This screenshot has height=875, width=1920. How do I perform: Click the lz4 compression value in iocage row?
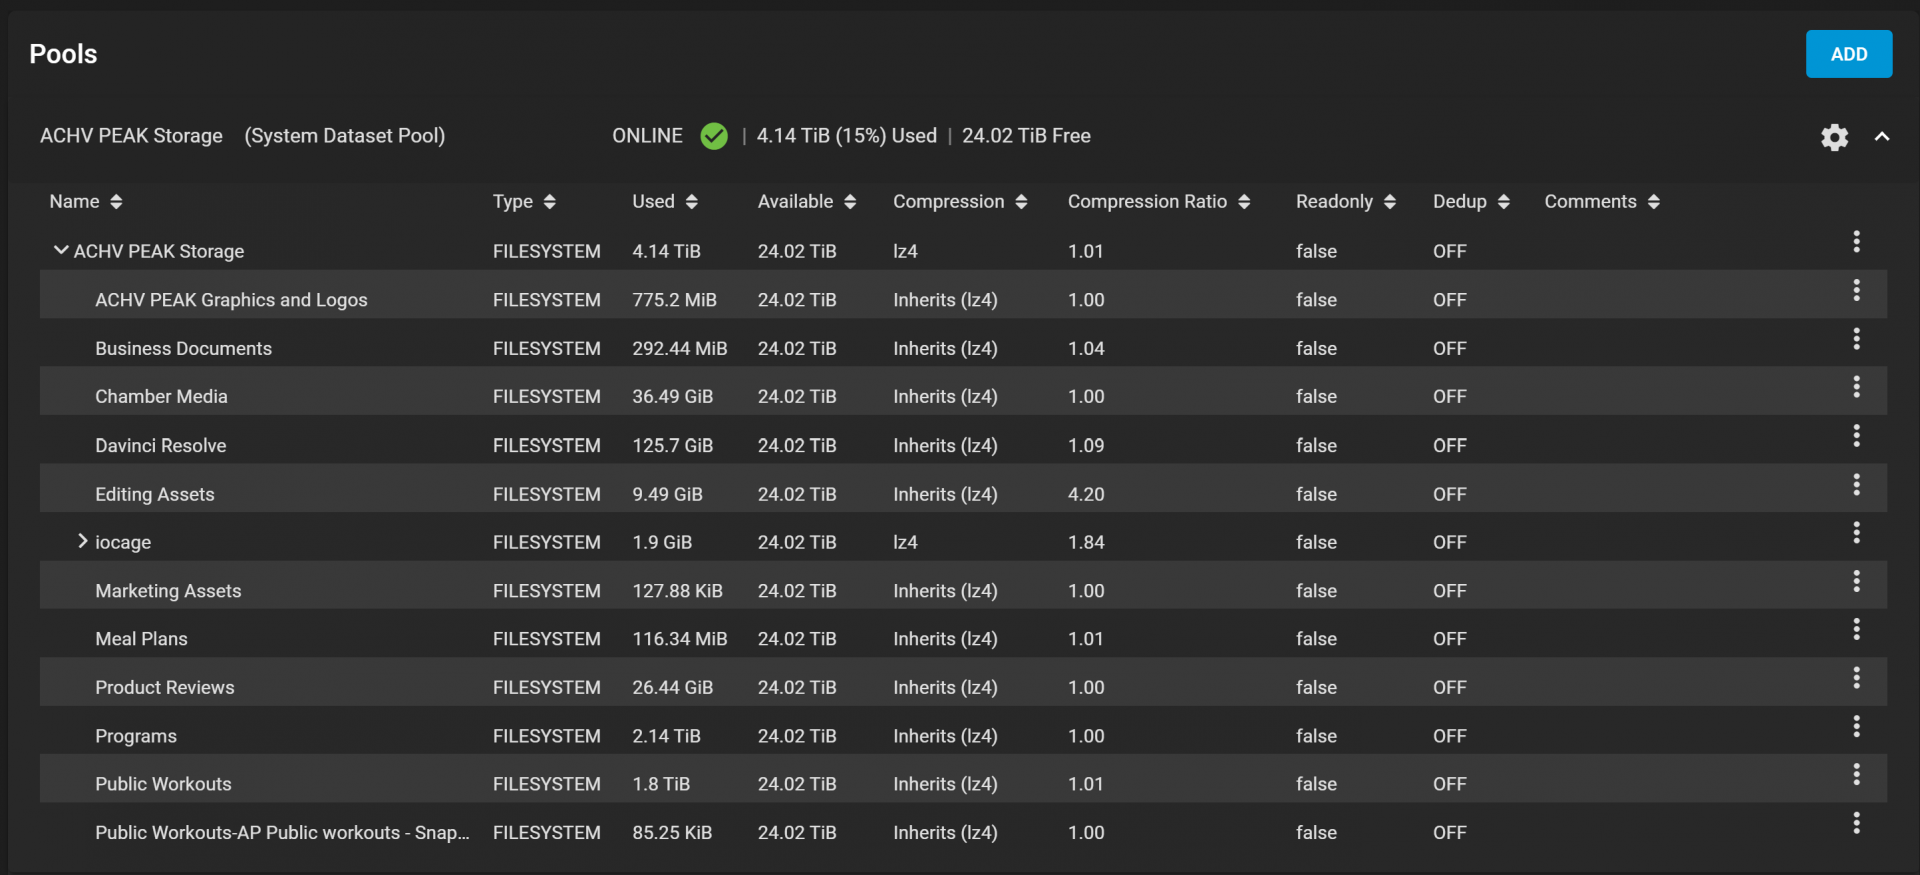905,543
